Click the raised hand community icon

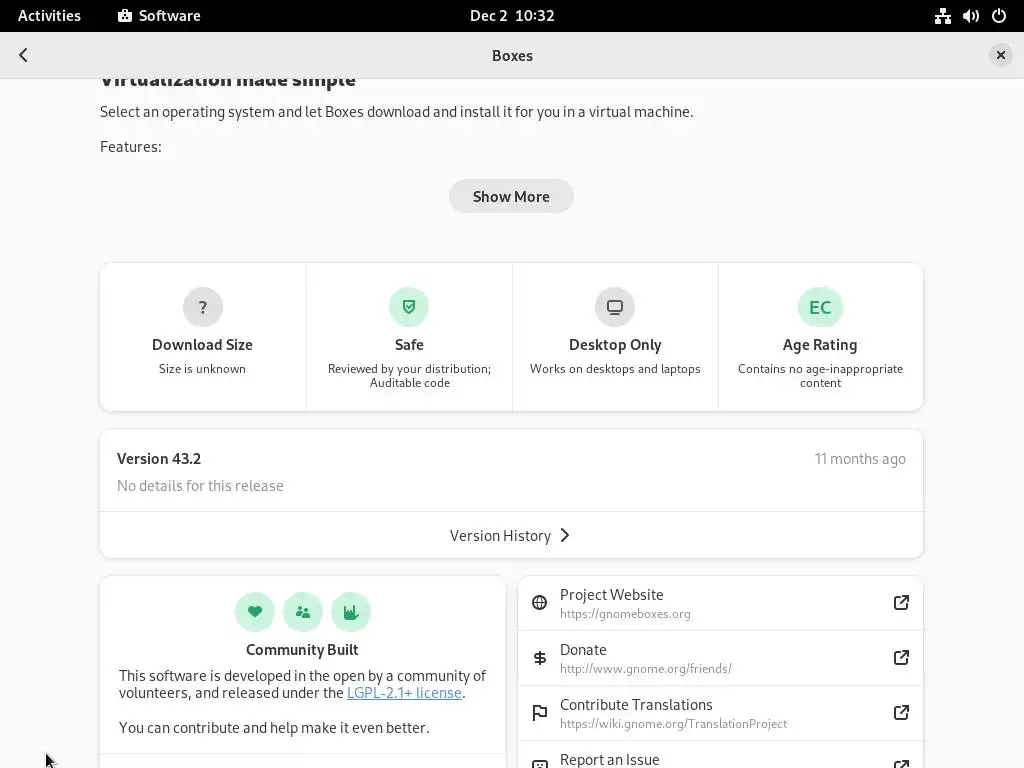pos(351,612)
